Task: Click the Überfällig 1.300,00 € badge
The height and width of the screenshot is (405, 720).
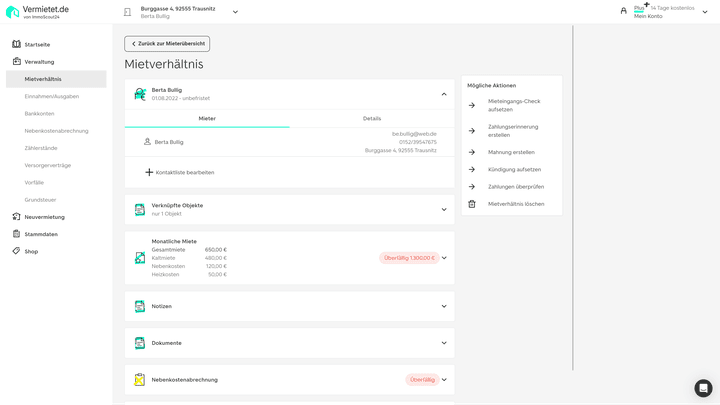Action: (x=409, y=258)
